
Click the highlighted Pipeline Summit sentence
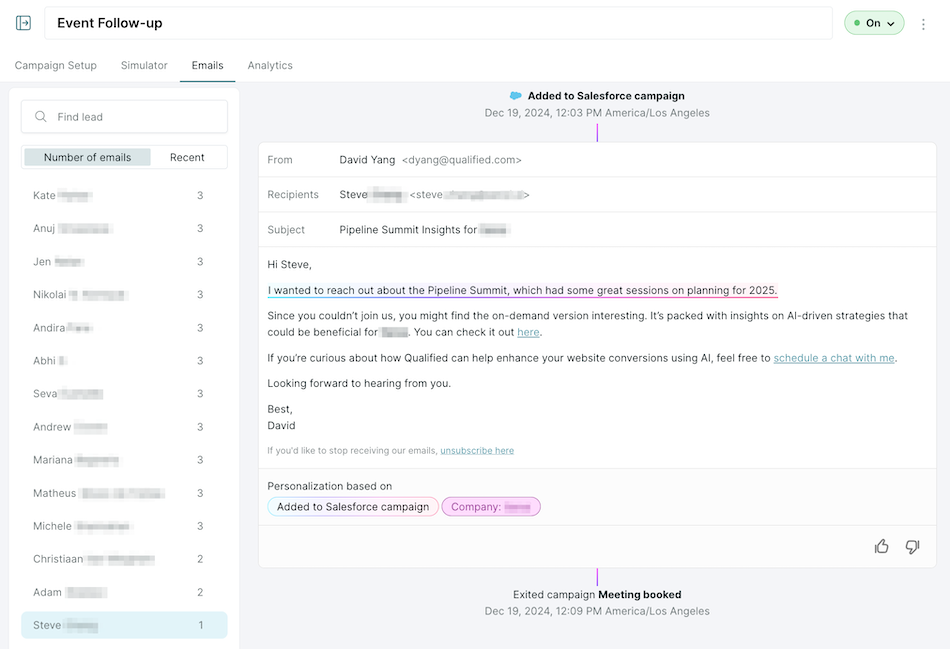coord(522,290)
